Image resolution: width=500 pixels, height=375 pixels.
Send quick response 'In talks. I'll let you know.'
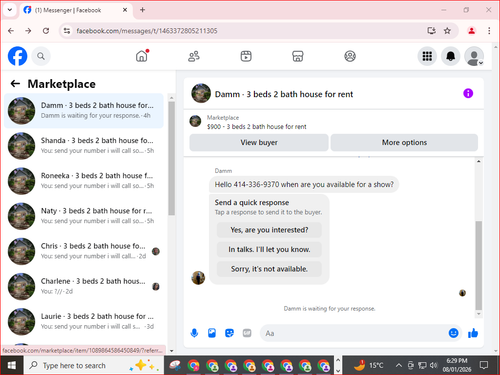269,249
